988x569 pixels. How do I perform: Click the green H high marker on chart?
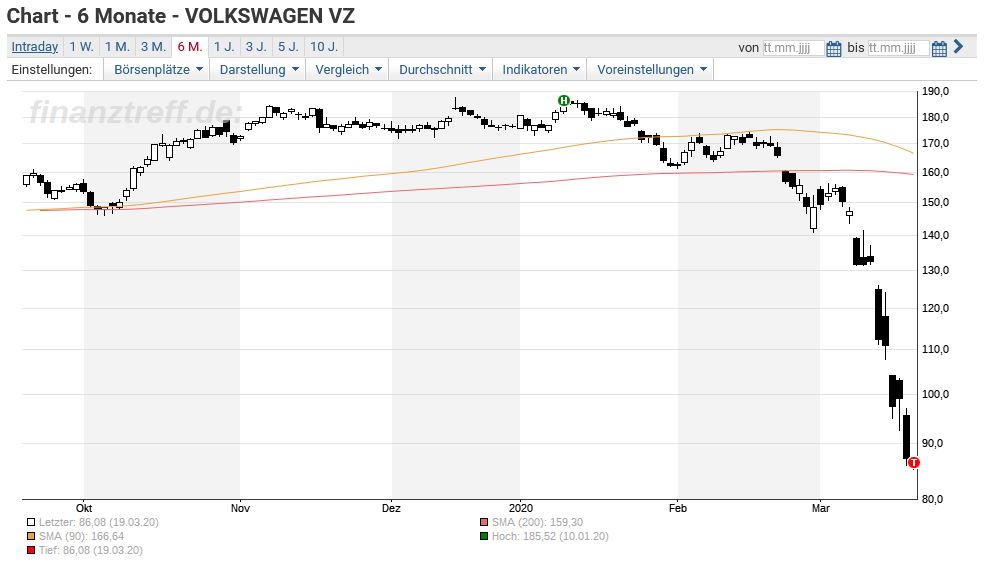click(564, 100)
